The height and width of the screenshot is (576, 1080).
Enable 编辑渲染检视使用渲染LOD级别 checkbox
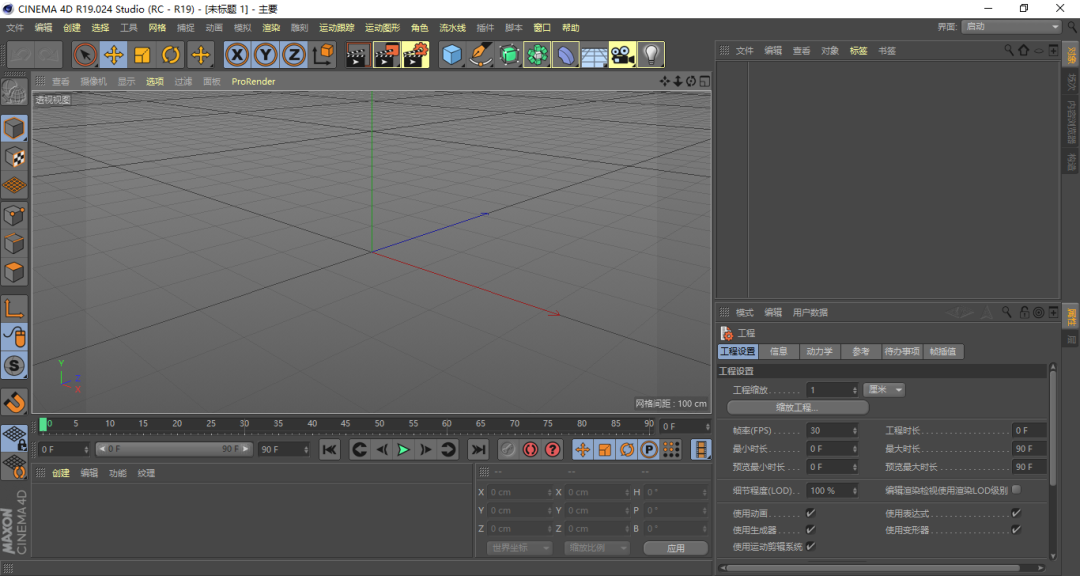pos(1016,490)
